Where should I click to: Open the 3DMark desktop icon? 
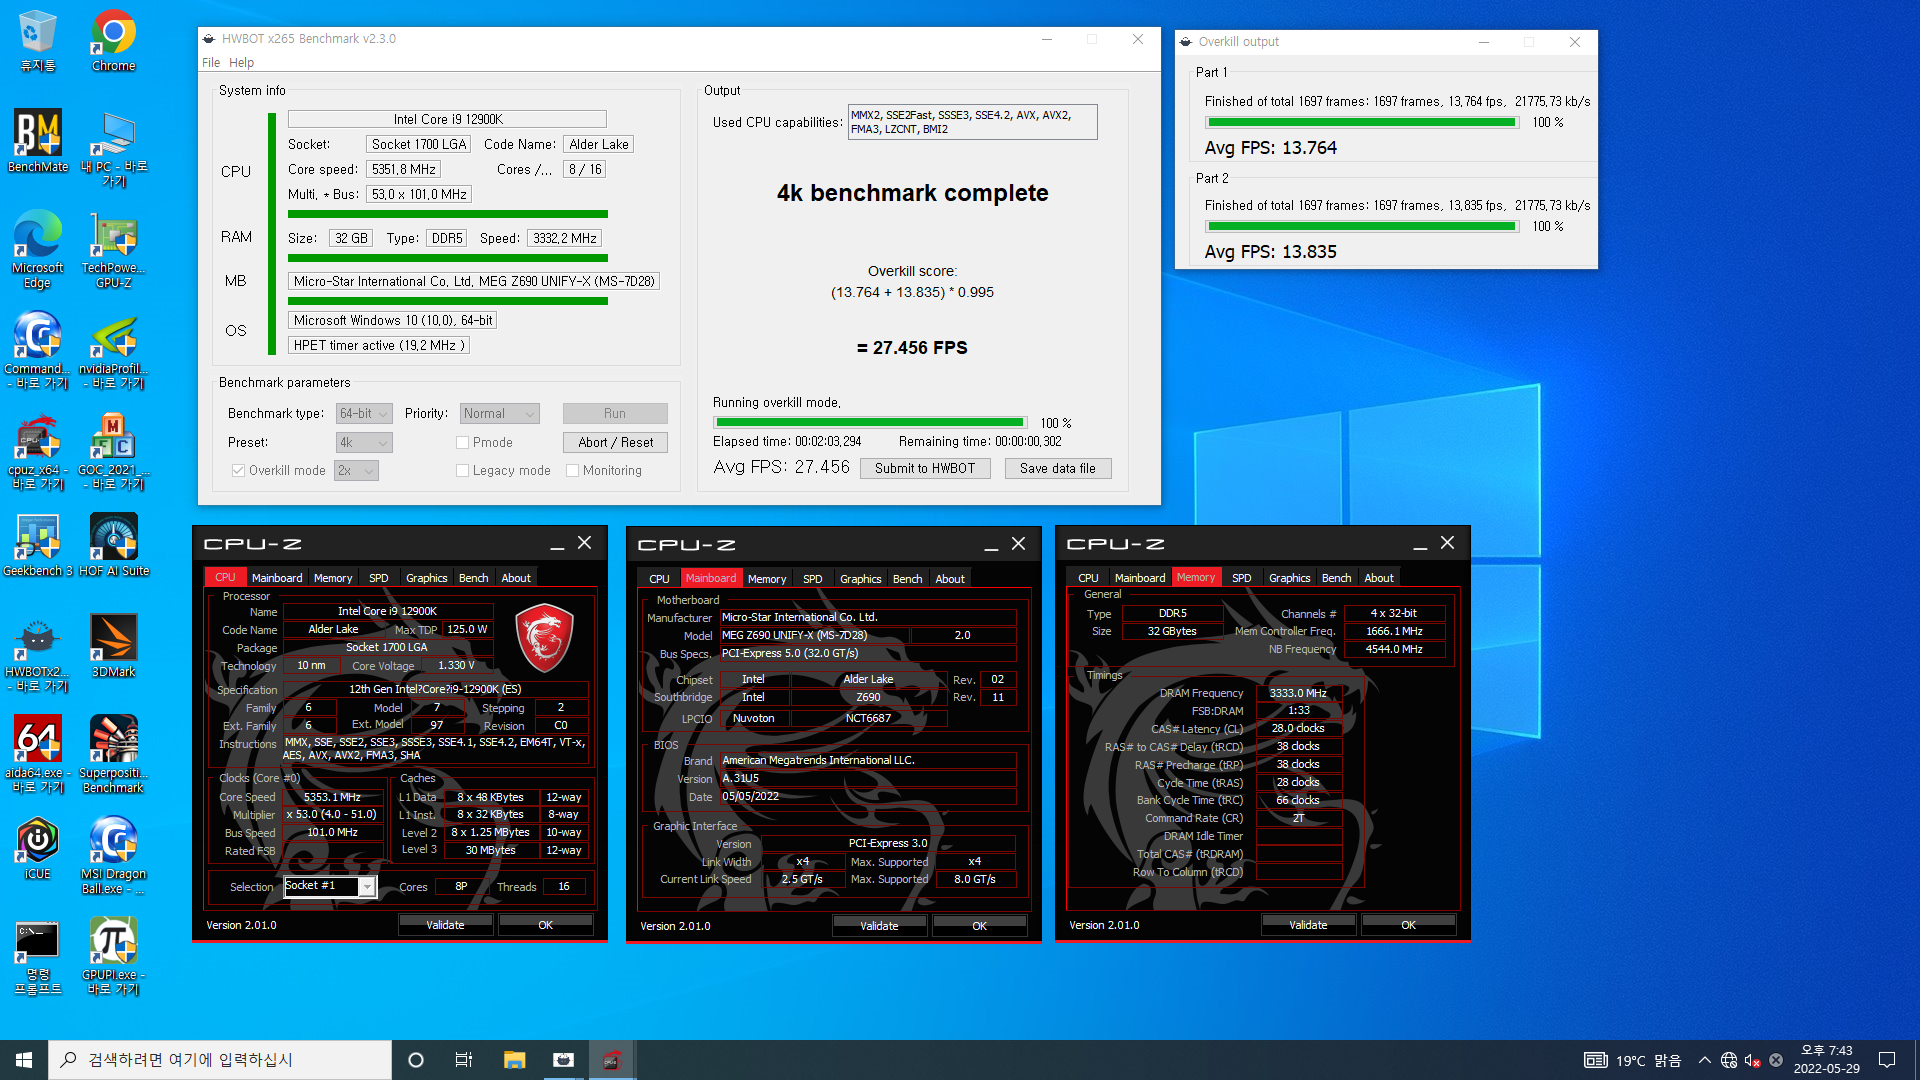coord(113,646)
